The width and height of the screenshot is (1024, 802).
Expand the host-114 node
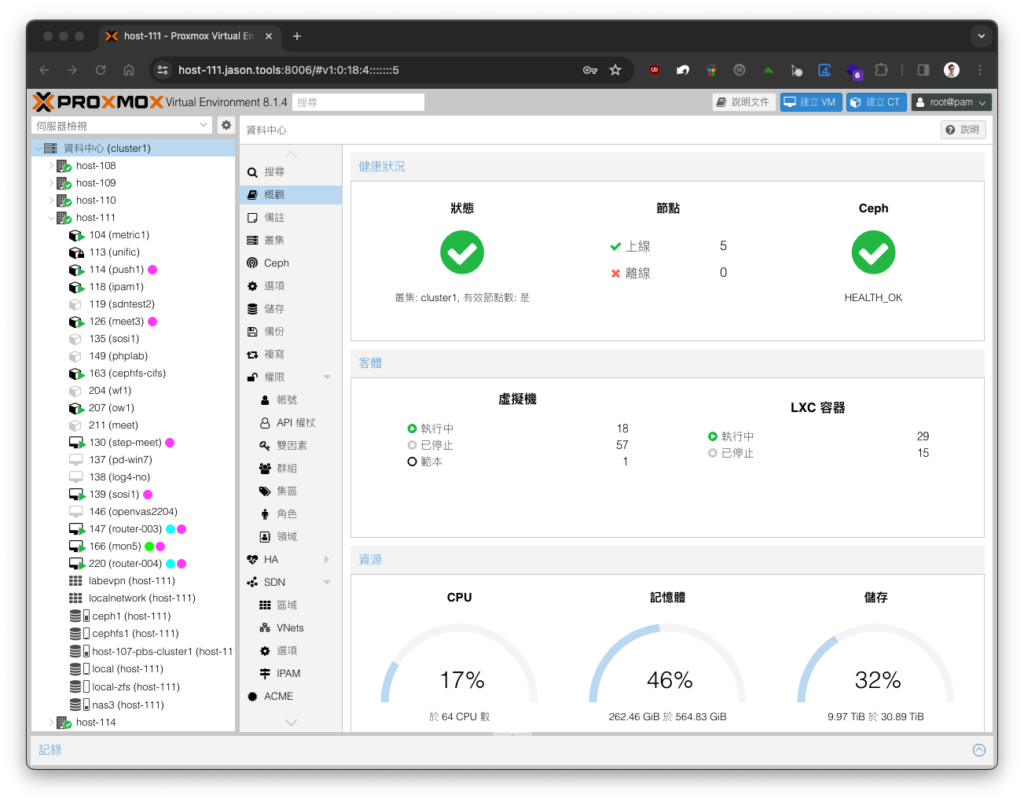[51, 722]
